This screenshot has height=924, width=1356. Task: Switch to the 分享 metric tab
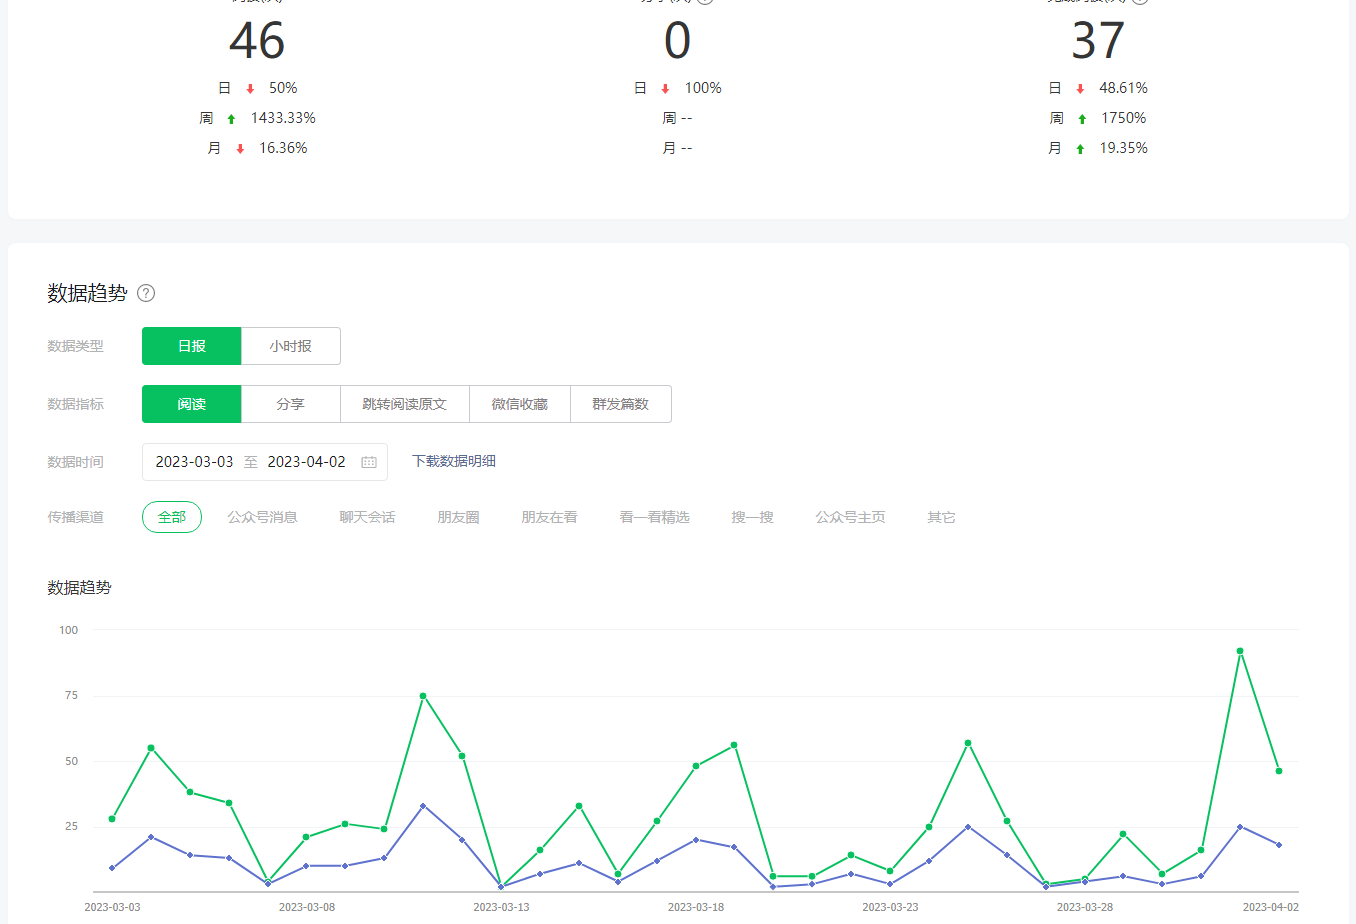[x=290, y=404]
